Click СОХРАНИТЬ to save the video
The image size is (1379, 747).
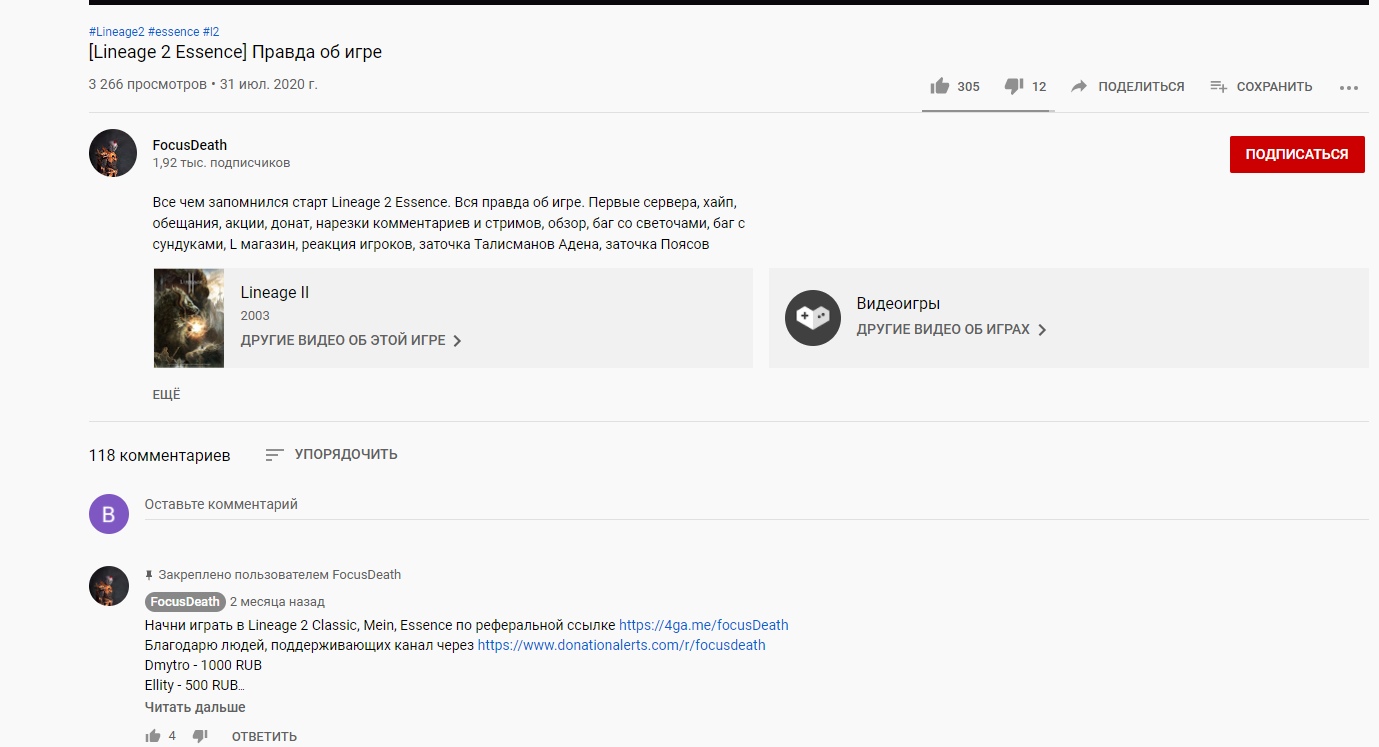tap(1274, 87)
